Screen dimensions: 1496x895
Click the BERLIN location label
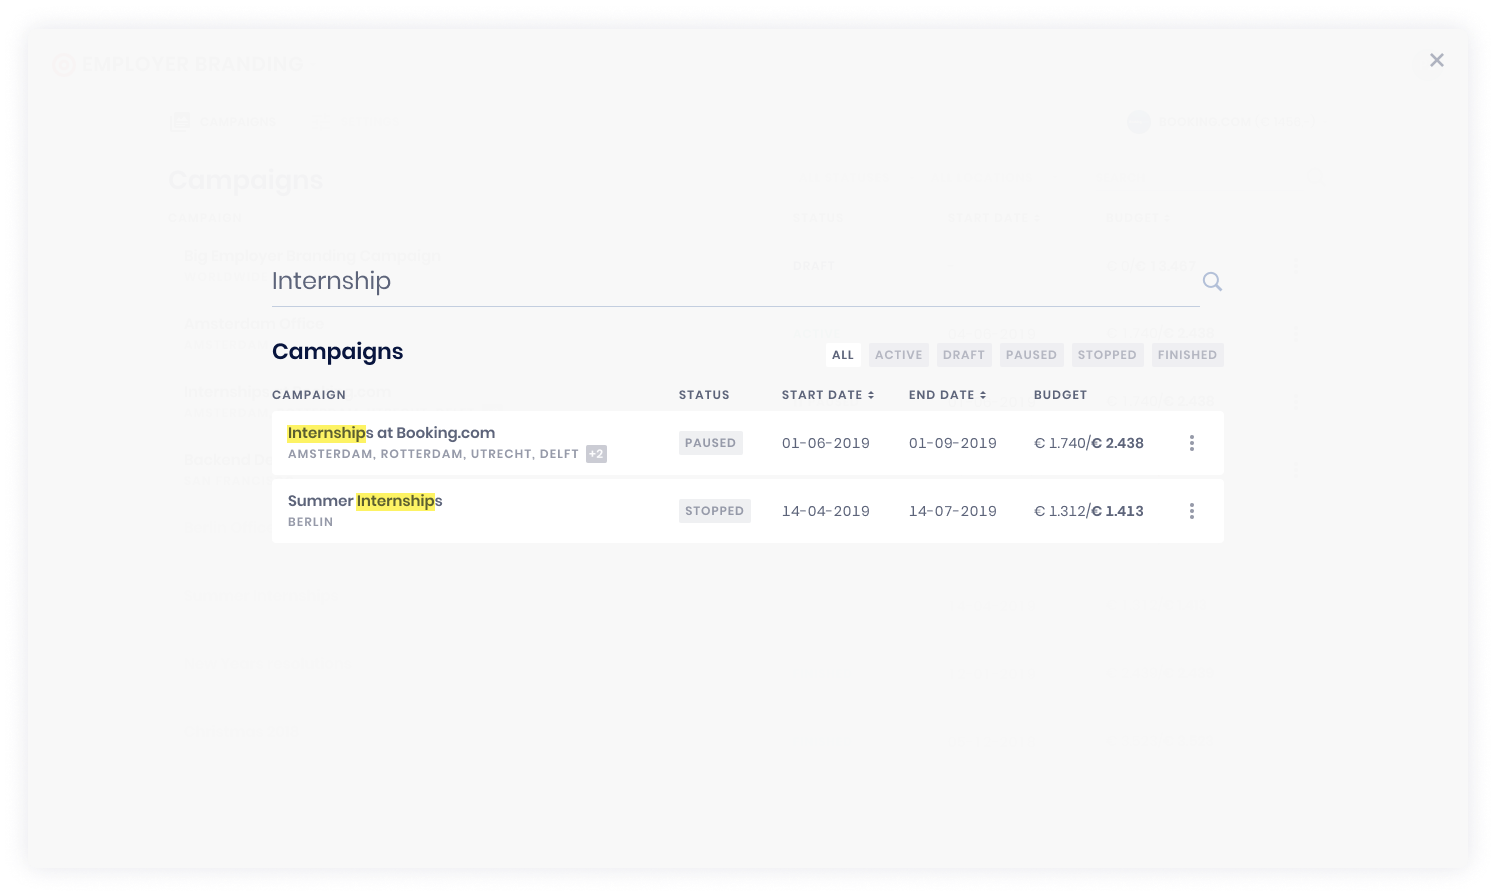pyautogui.click(x=311, y=522)
